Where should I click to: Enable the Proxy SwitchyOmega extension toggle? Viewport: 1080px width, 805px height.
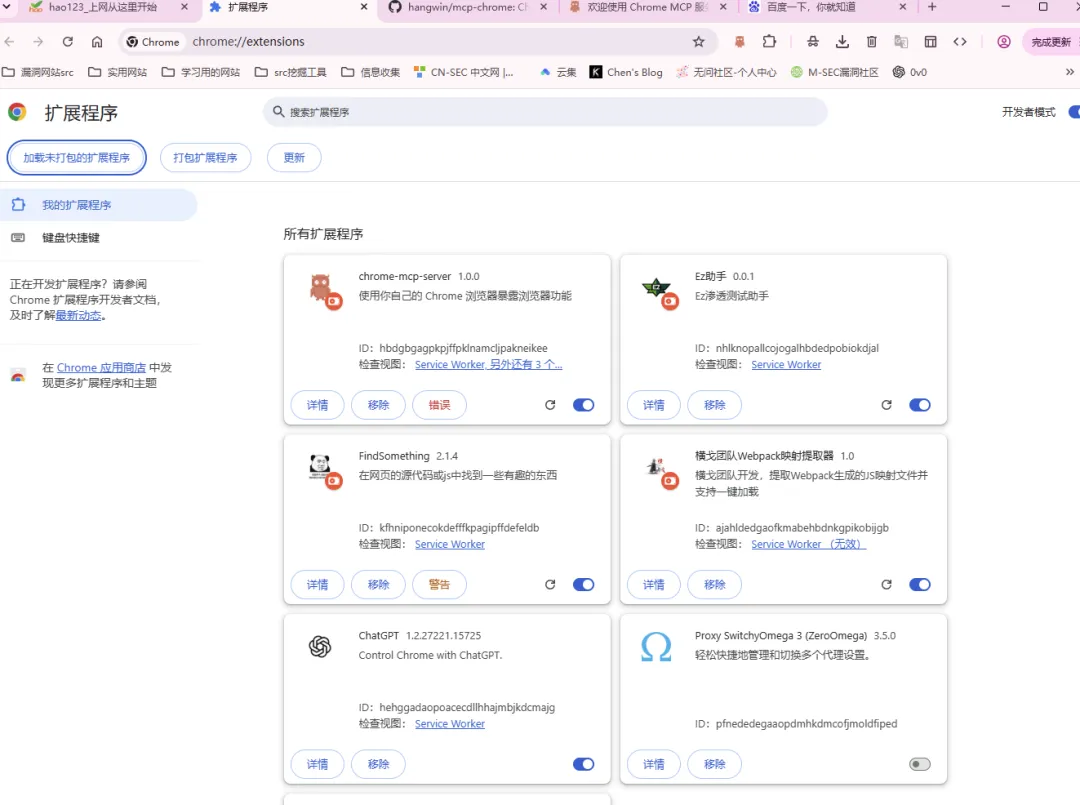pyautogui.click(x=920, y=764)
